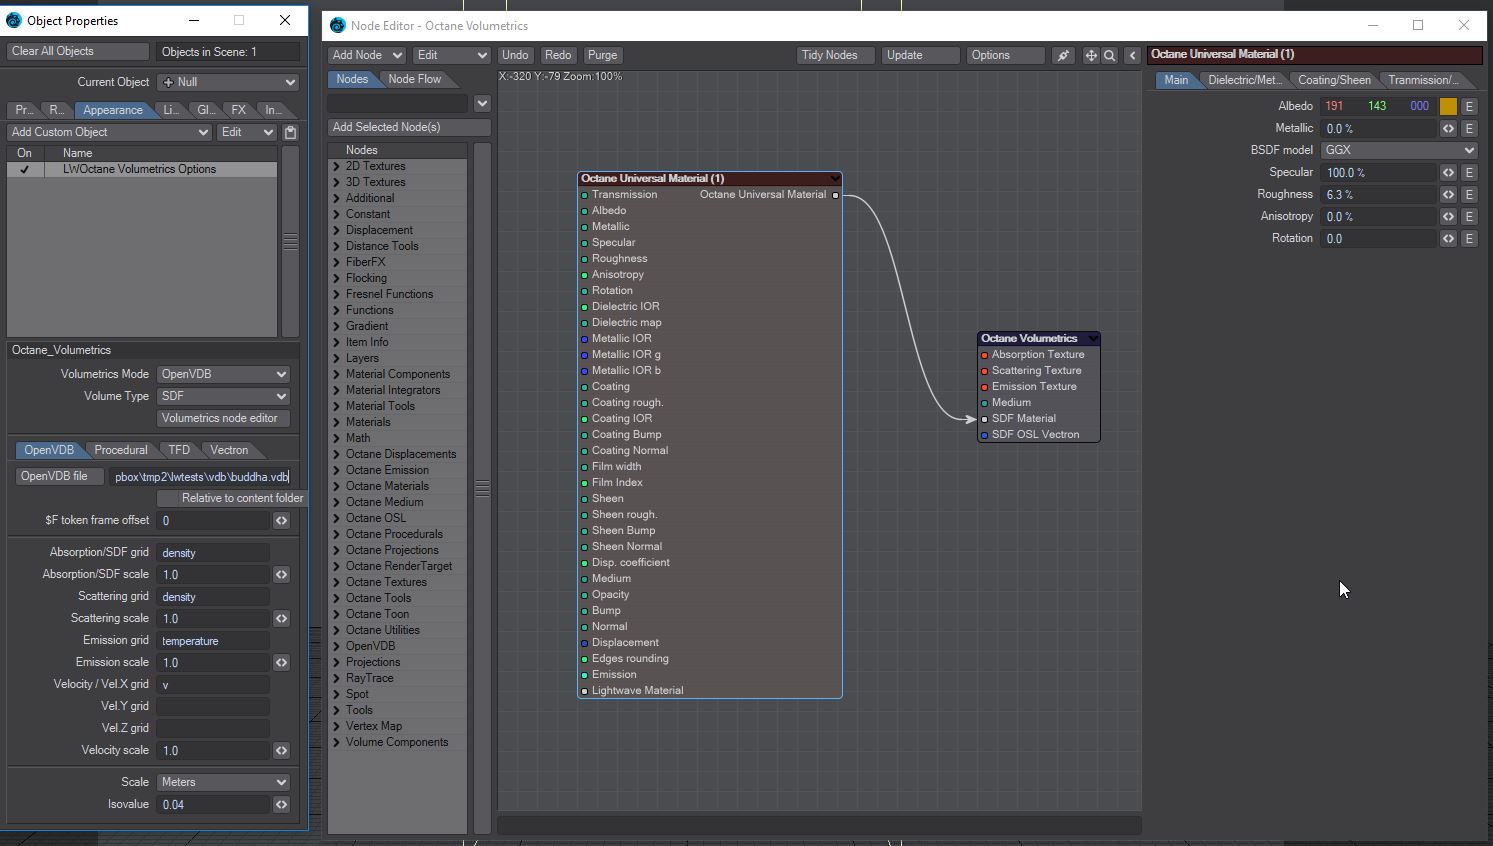Click the Undo button
This screenshot has width=1493, height=846.
click(515, 55)
